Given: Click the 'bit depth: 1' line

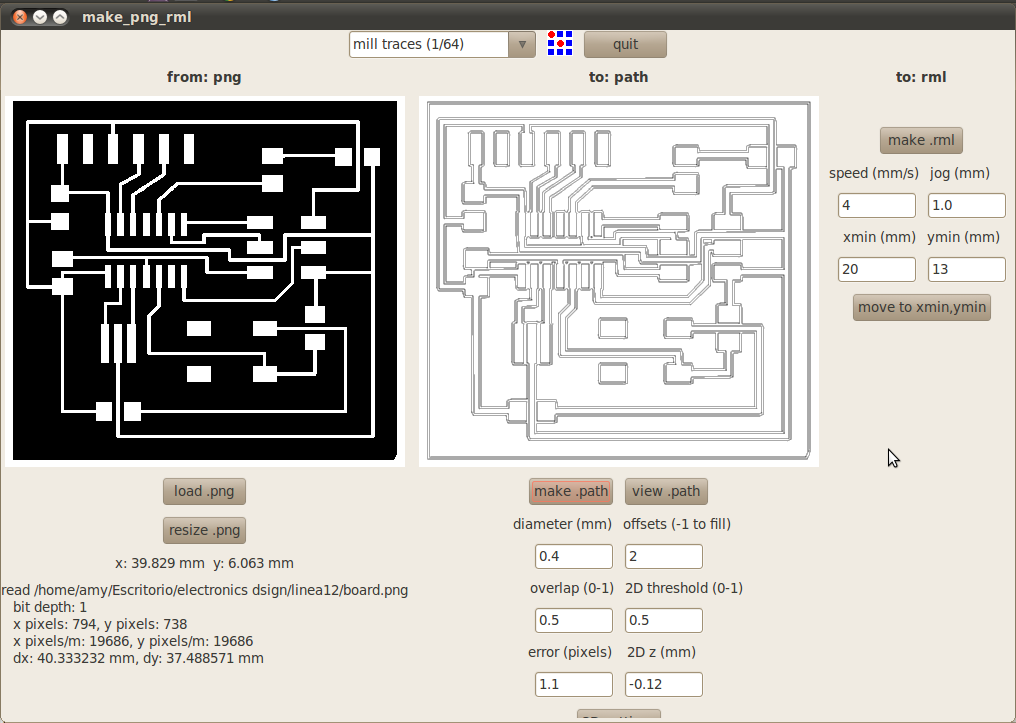Looking at the screenshot, I should [50, 607].
